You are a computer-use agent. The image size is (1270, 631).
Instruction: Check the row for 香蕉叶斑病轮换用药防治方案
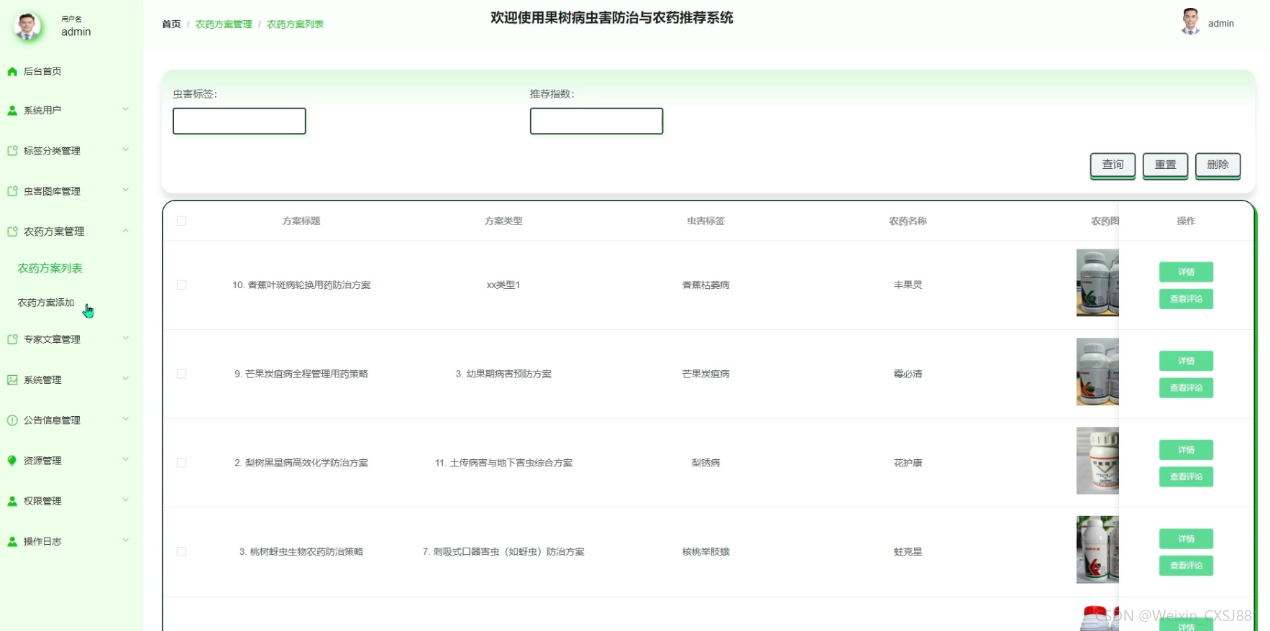(181, 285)
